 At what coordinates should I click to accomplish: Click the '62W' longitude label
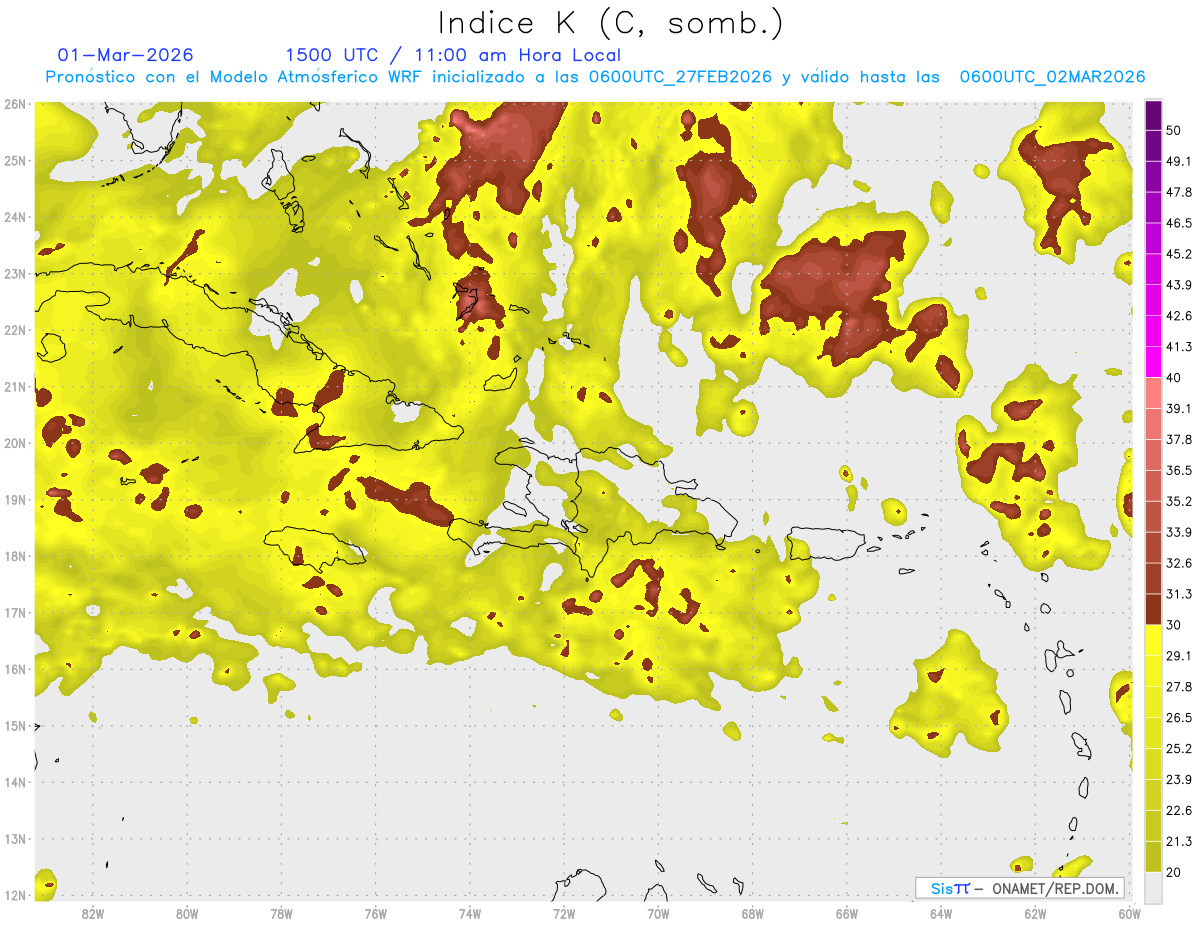(x=1035, y=913)
